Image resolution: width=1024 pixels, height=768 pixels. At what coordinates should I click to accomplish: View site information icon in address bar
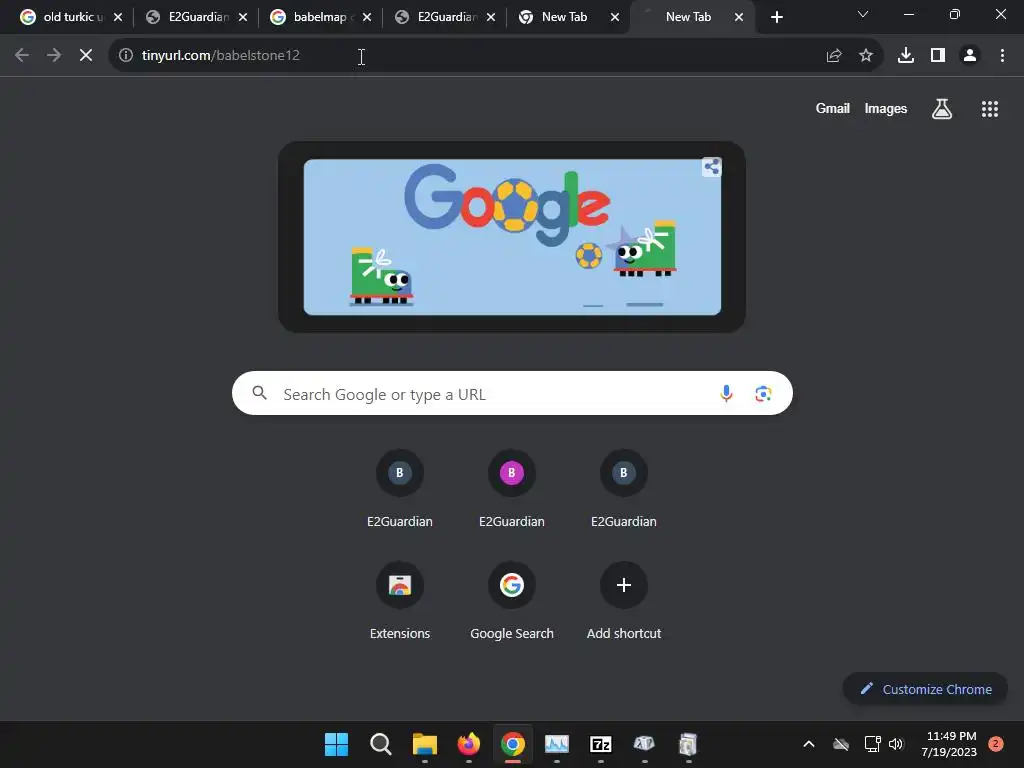pyautogui.click(x=126, y=56)
